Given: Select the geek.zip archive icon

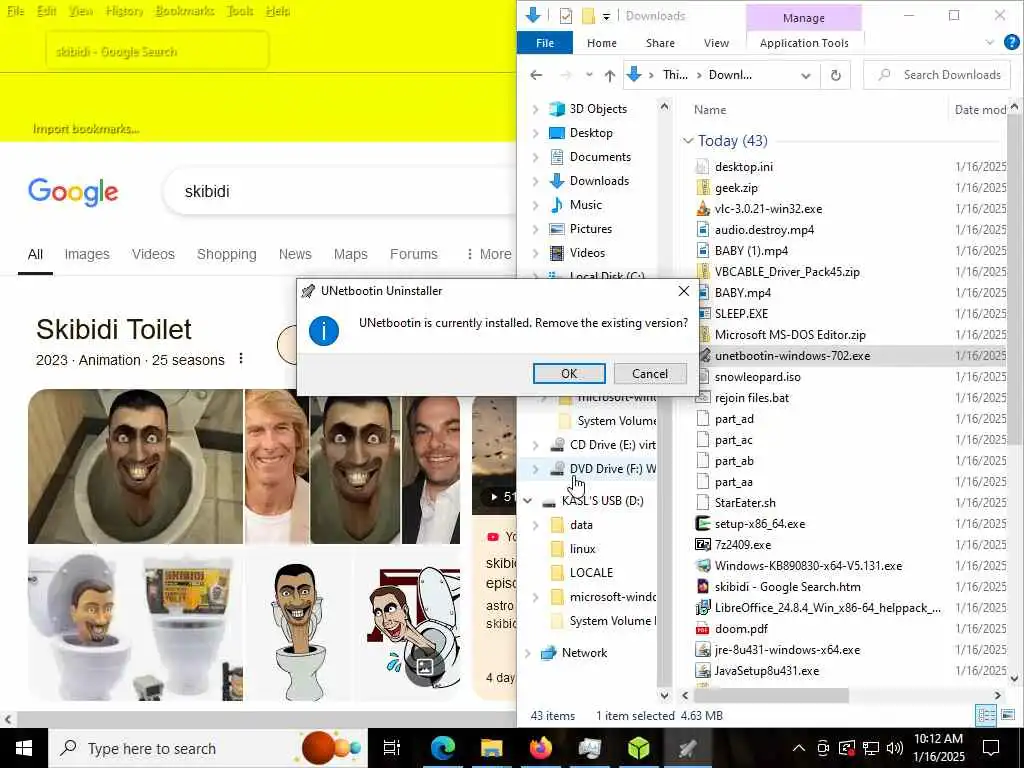Looking at the screenshot, I should pyautogui.click(x=703, y=188).
